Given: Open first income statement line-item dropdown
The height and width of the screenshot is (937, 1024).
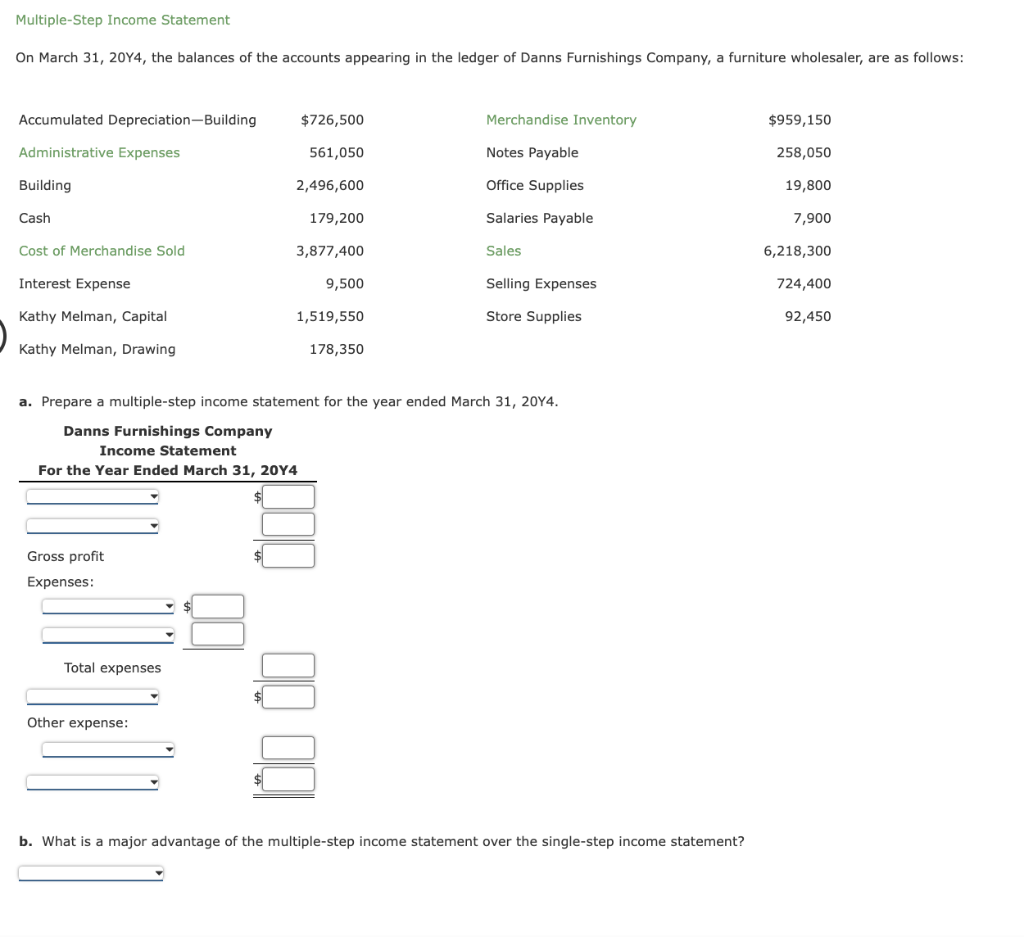Looking at the screenshot, I should click(x=93, y=497).
